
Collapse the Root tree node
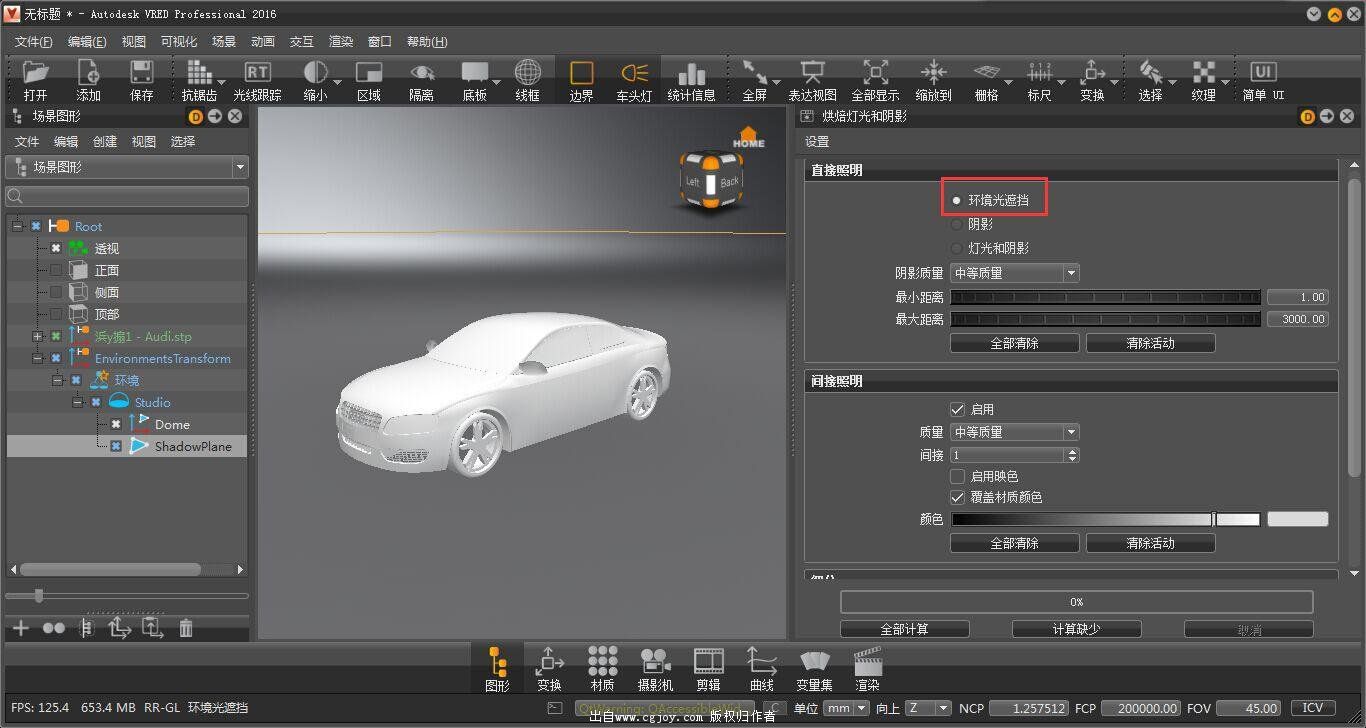(x=17, y=226)
